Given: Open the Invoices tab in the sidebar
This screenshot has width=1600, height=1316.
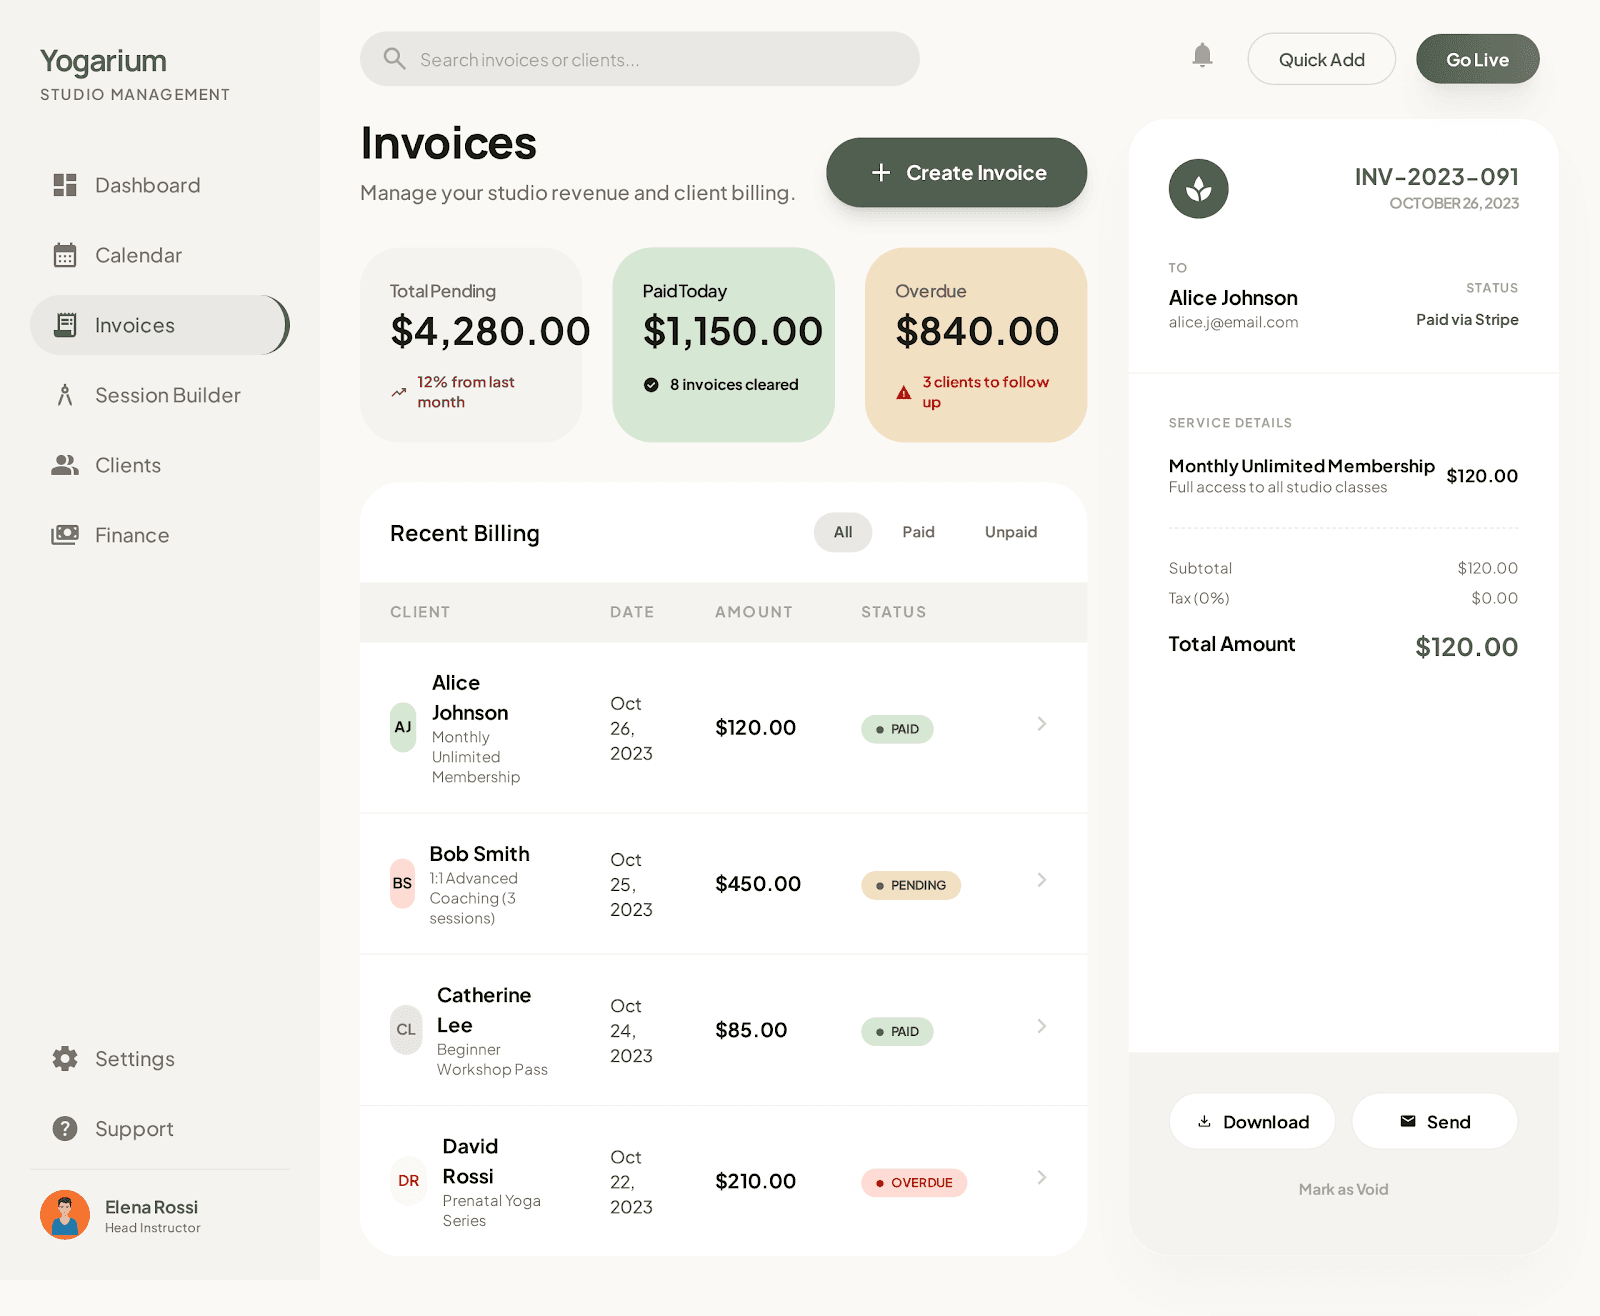Looking at the screenshot, I should click(x=135, y=324).
